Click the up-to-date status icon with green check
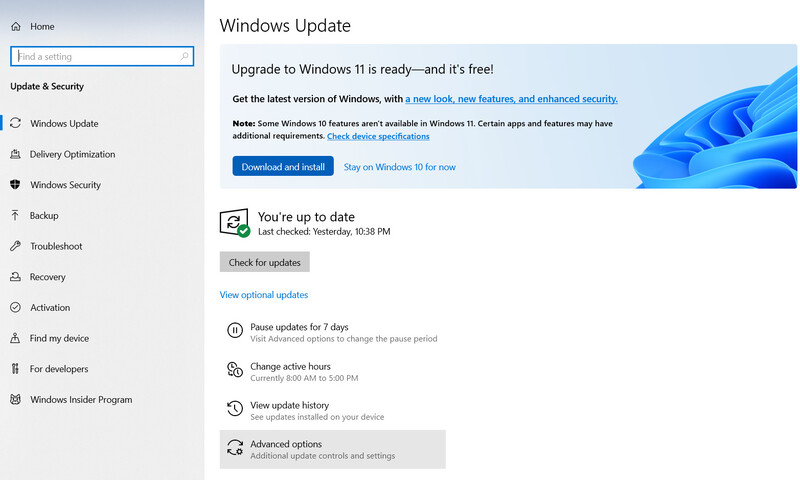 click(x=235, y=223)
